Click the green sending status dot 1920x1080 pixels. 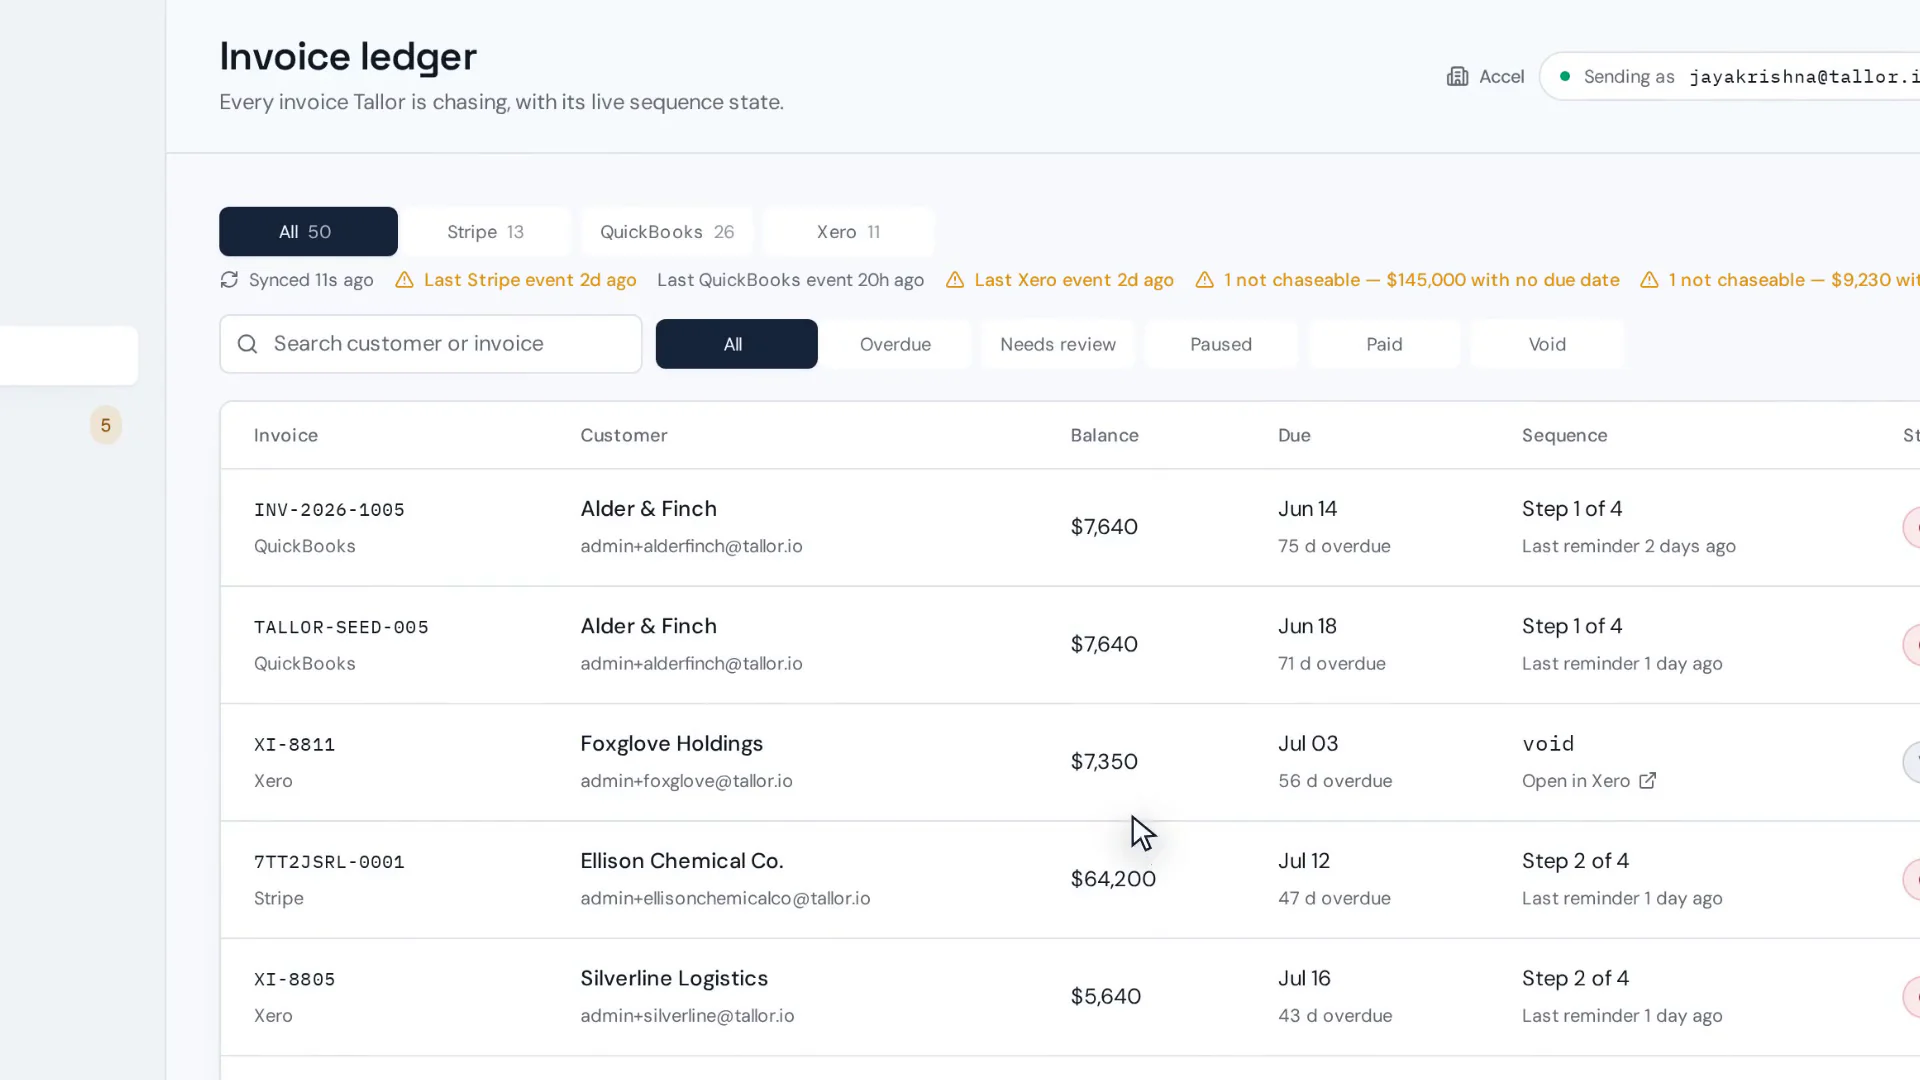(1565, 76)
